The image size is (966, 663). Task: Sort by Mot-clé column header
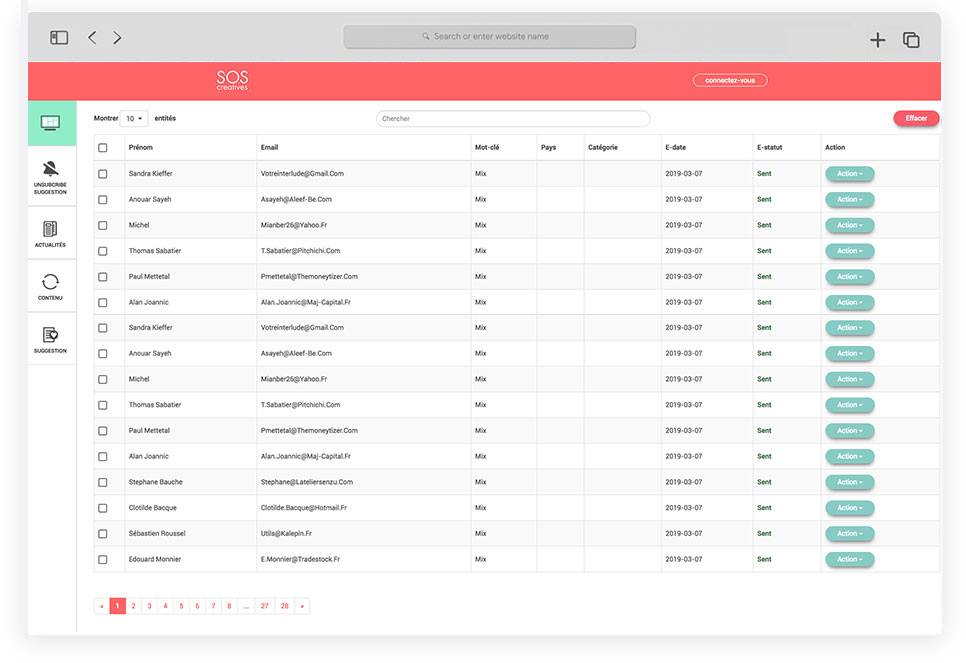click(487, 148)
